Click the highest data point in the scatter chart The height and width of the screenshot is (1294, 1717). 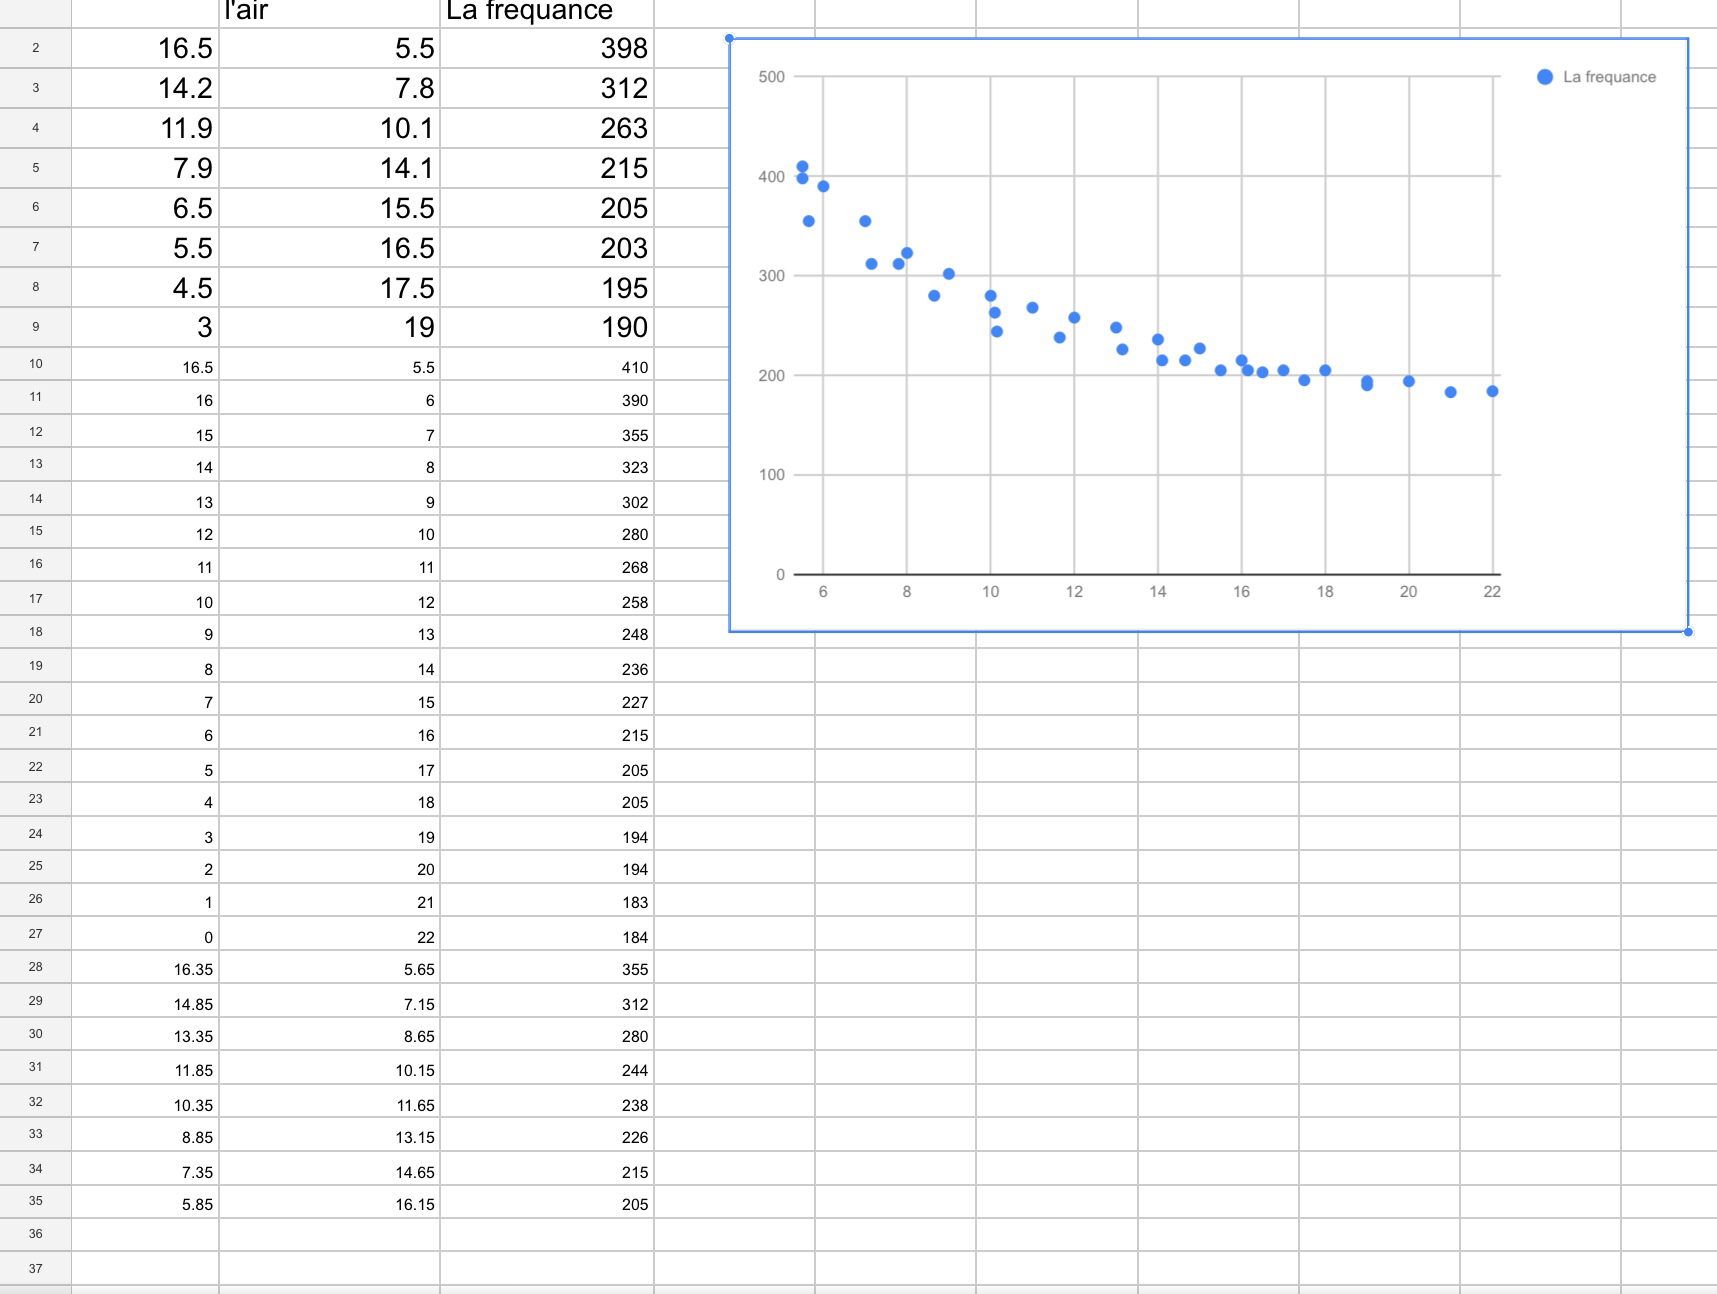tap(802, 167)
